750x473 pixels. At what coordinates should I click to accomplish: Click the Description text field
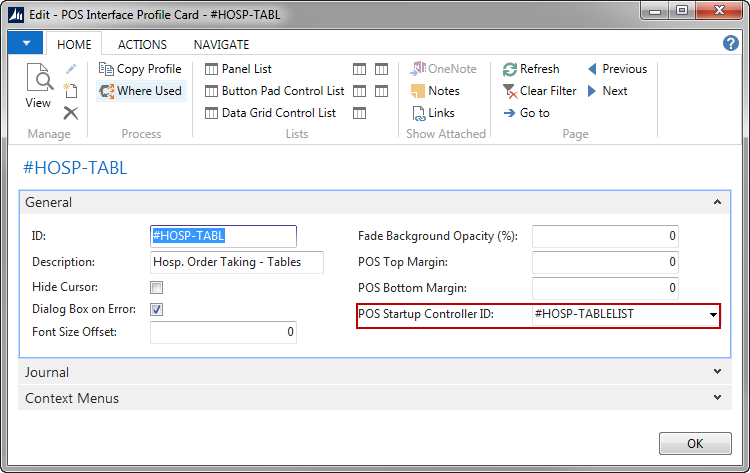pos(237,262)
